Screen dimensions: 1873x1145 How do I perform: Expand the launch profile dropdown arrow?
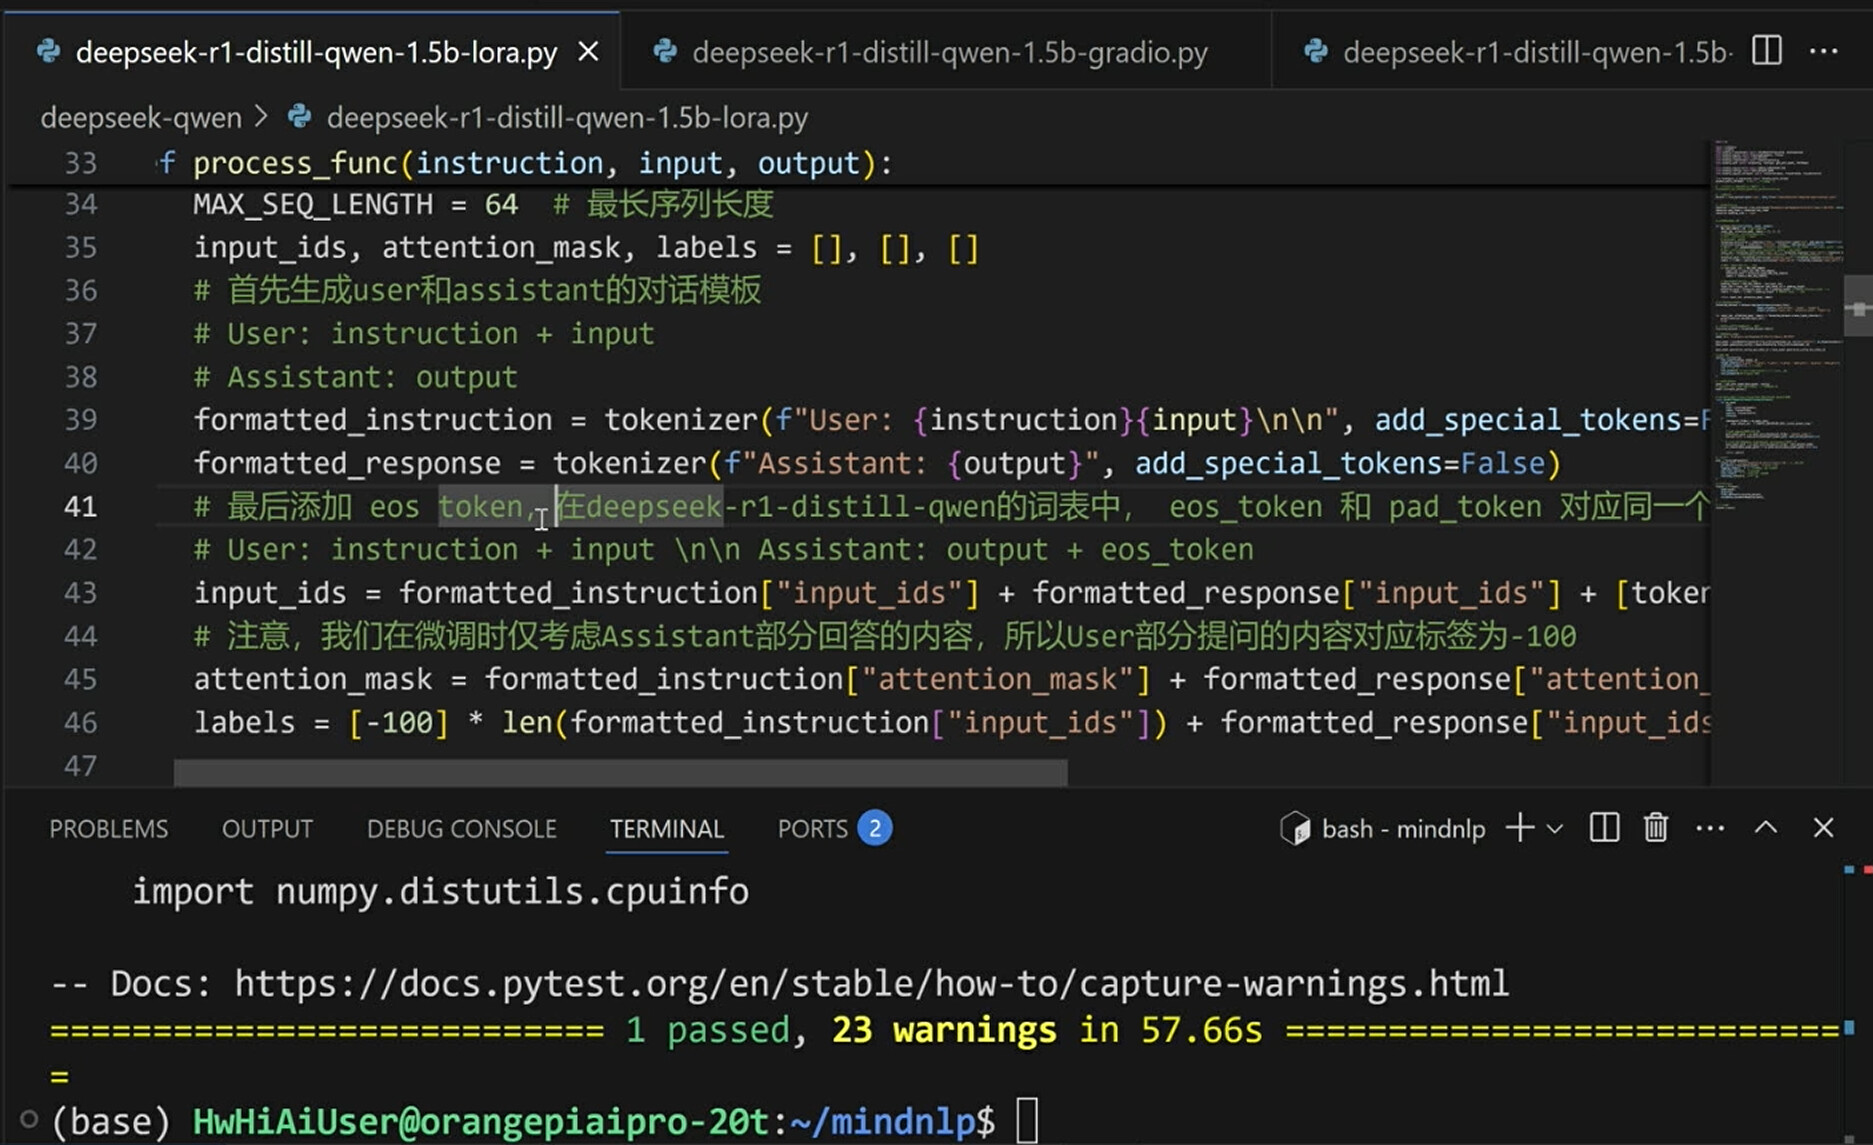[1555, 828]
